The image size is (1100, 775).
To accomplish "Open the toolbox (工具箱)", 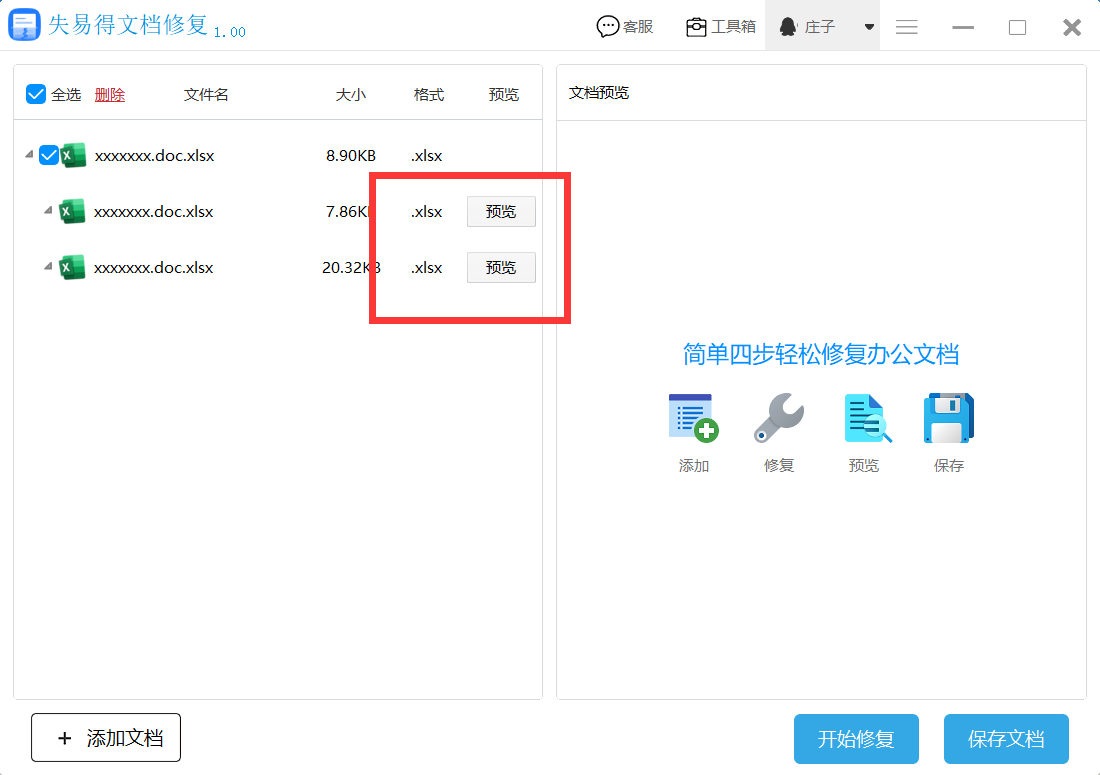I will click(x=720, y=27).
